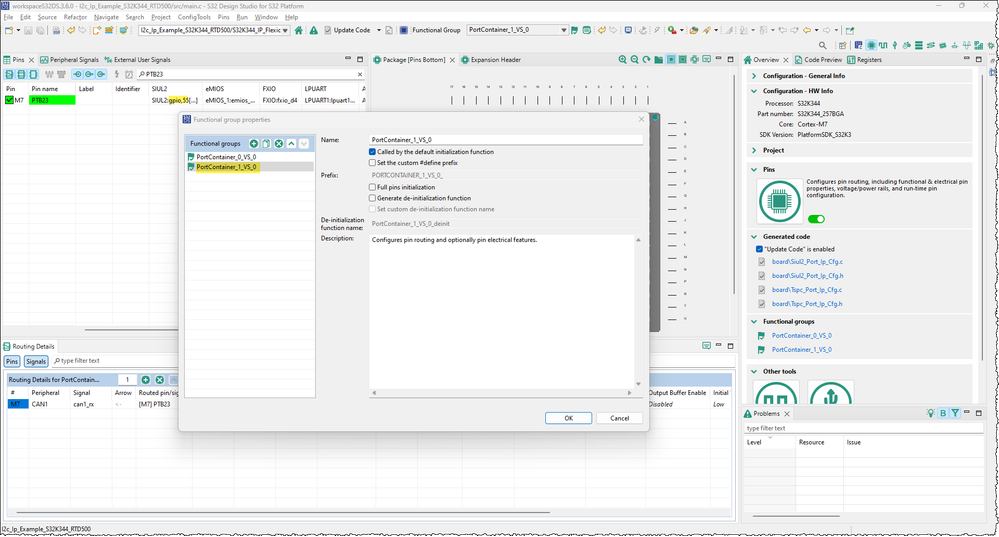This screenshot has height=537, width=999.
Task: Toggle the Pins tool enable switch
Action: 816,219
